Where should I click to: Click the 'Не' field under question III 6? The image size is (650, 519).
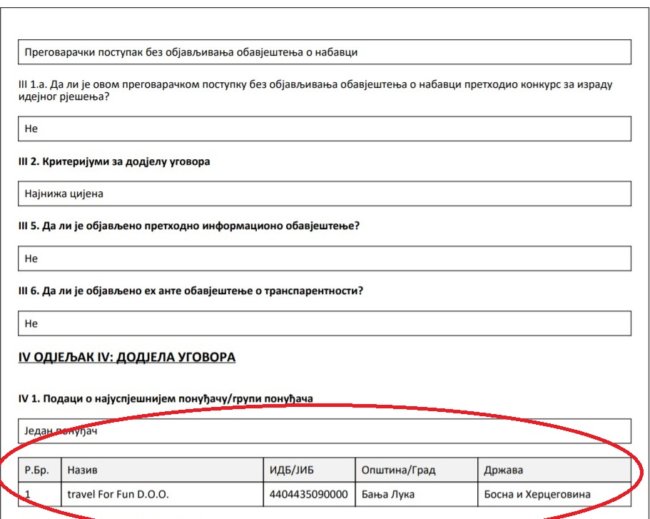(x=325, y=324)
